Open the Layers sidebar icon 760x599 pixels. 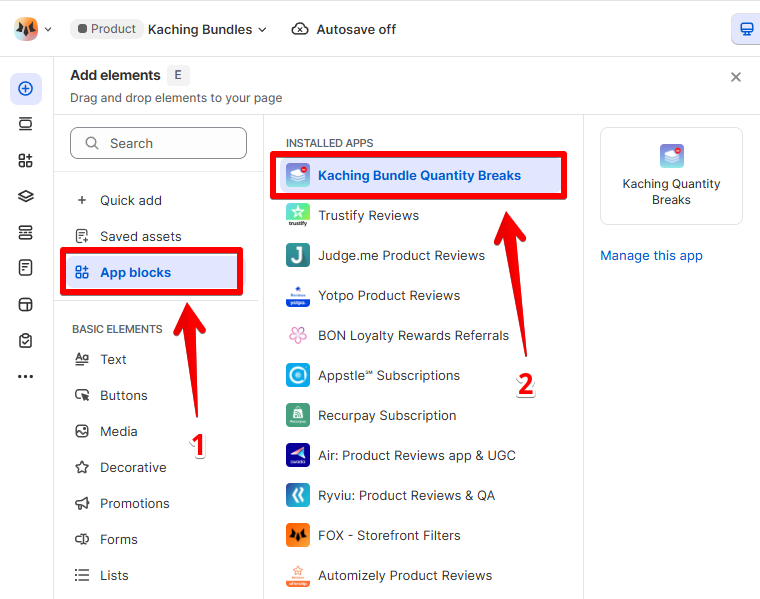(x=26, y=196)
